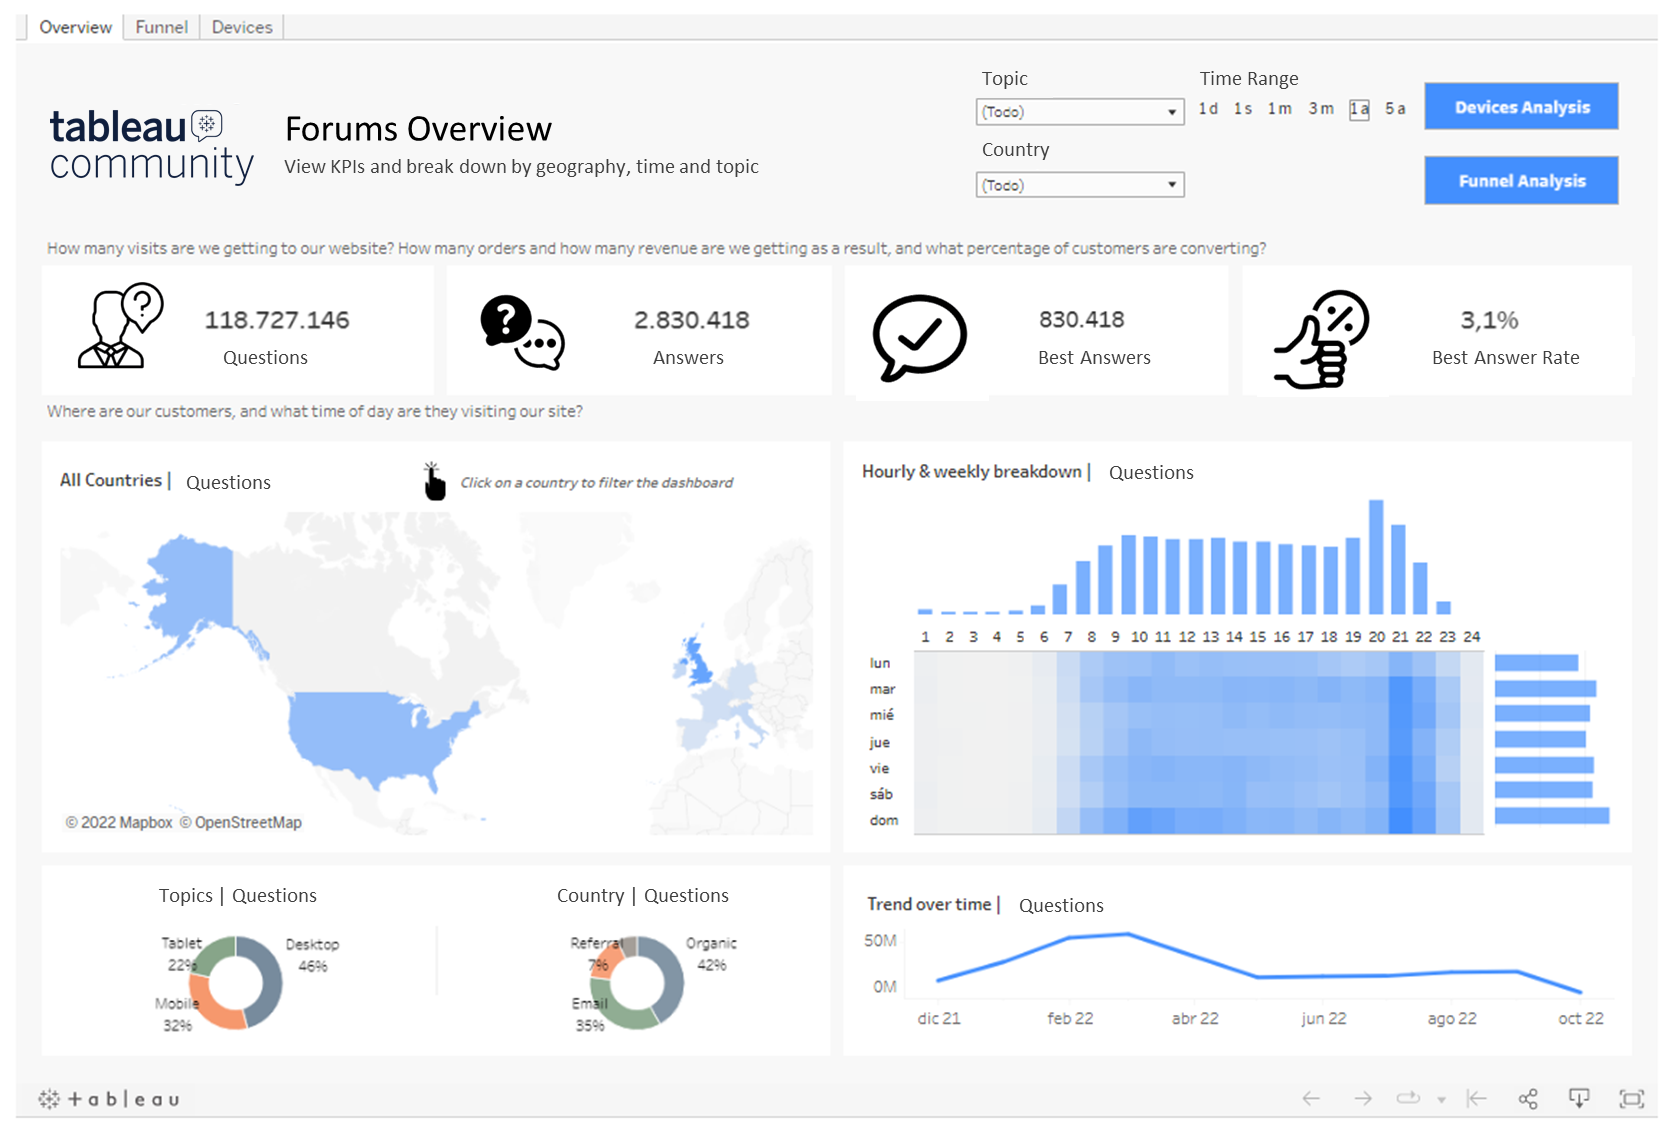Select the 1d time range option
Viewport: 1668px width, 1125px height.
[1208, 109]
